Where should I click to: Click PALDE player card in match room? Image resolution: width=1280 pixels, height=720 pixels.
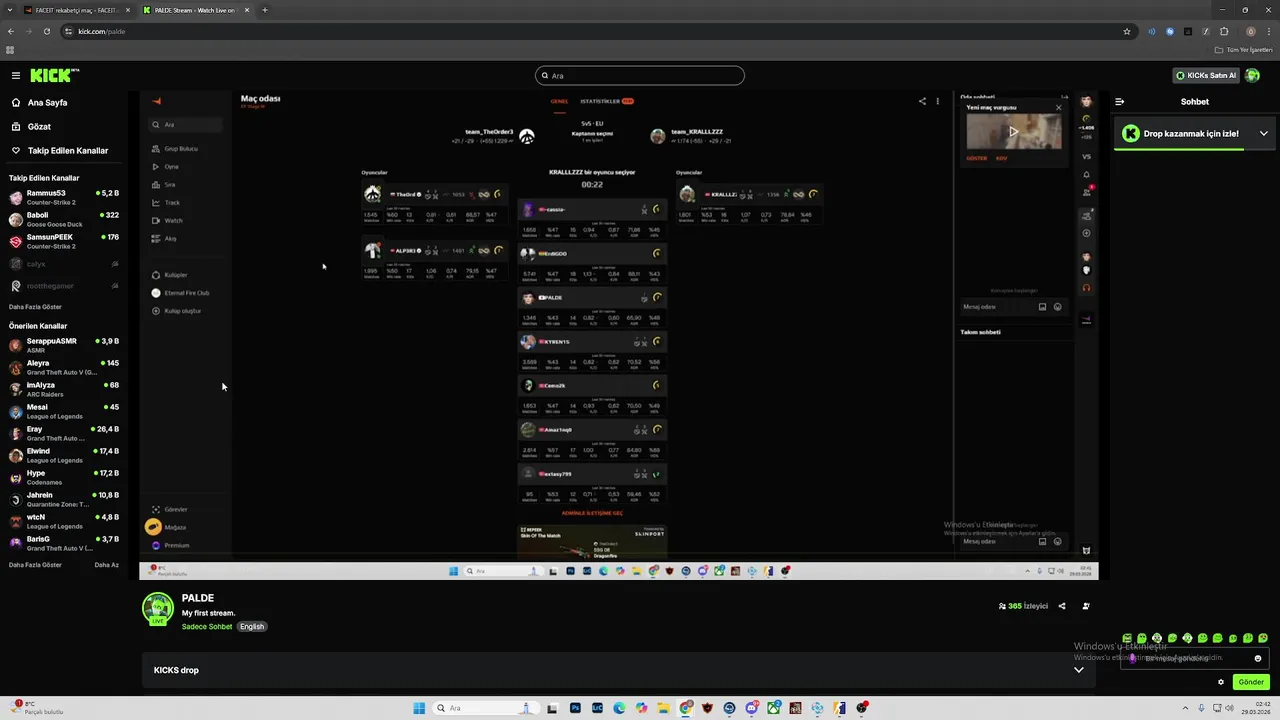click(x=592, y=308)
